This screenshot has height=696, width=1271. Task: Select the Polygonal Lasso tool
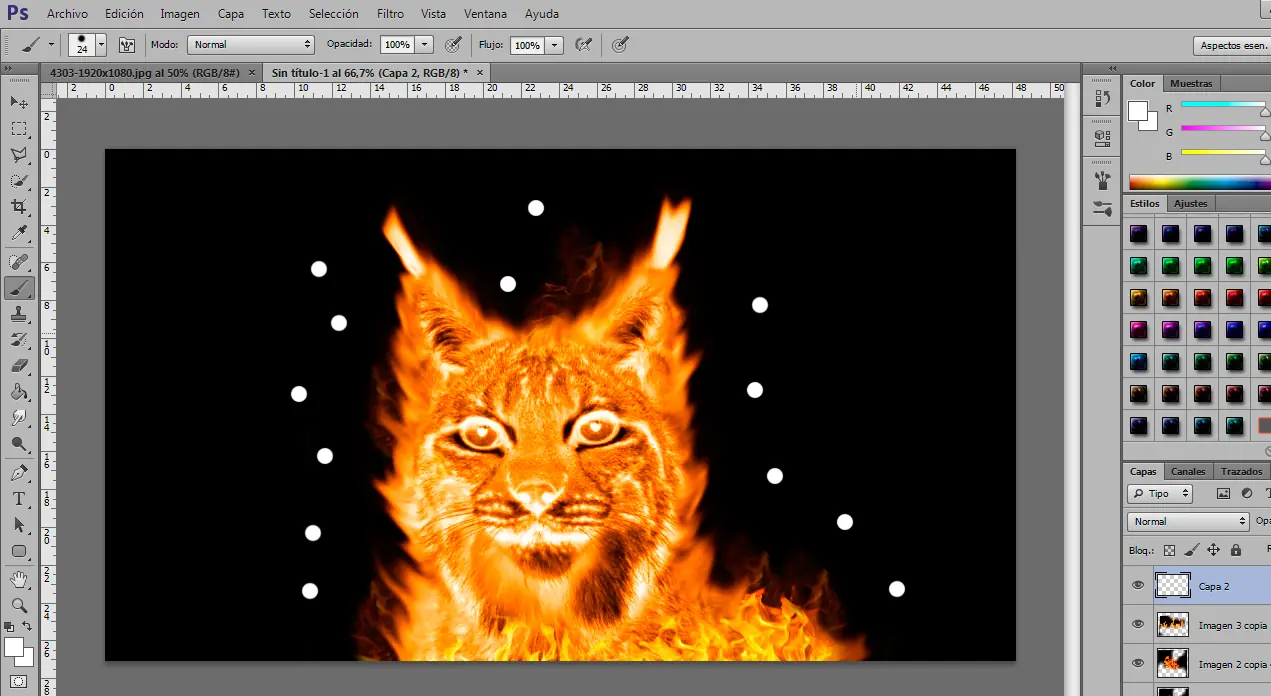point(19,155)
